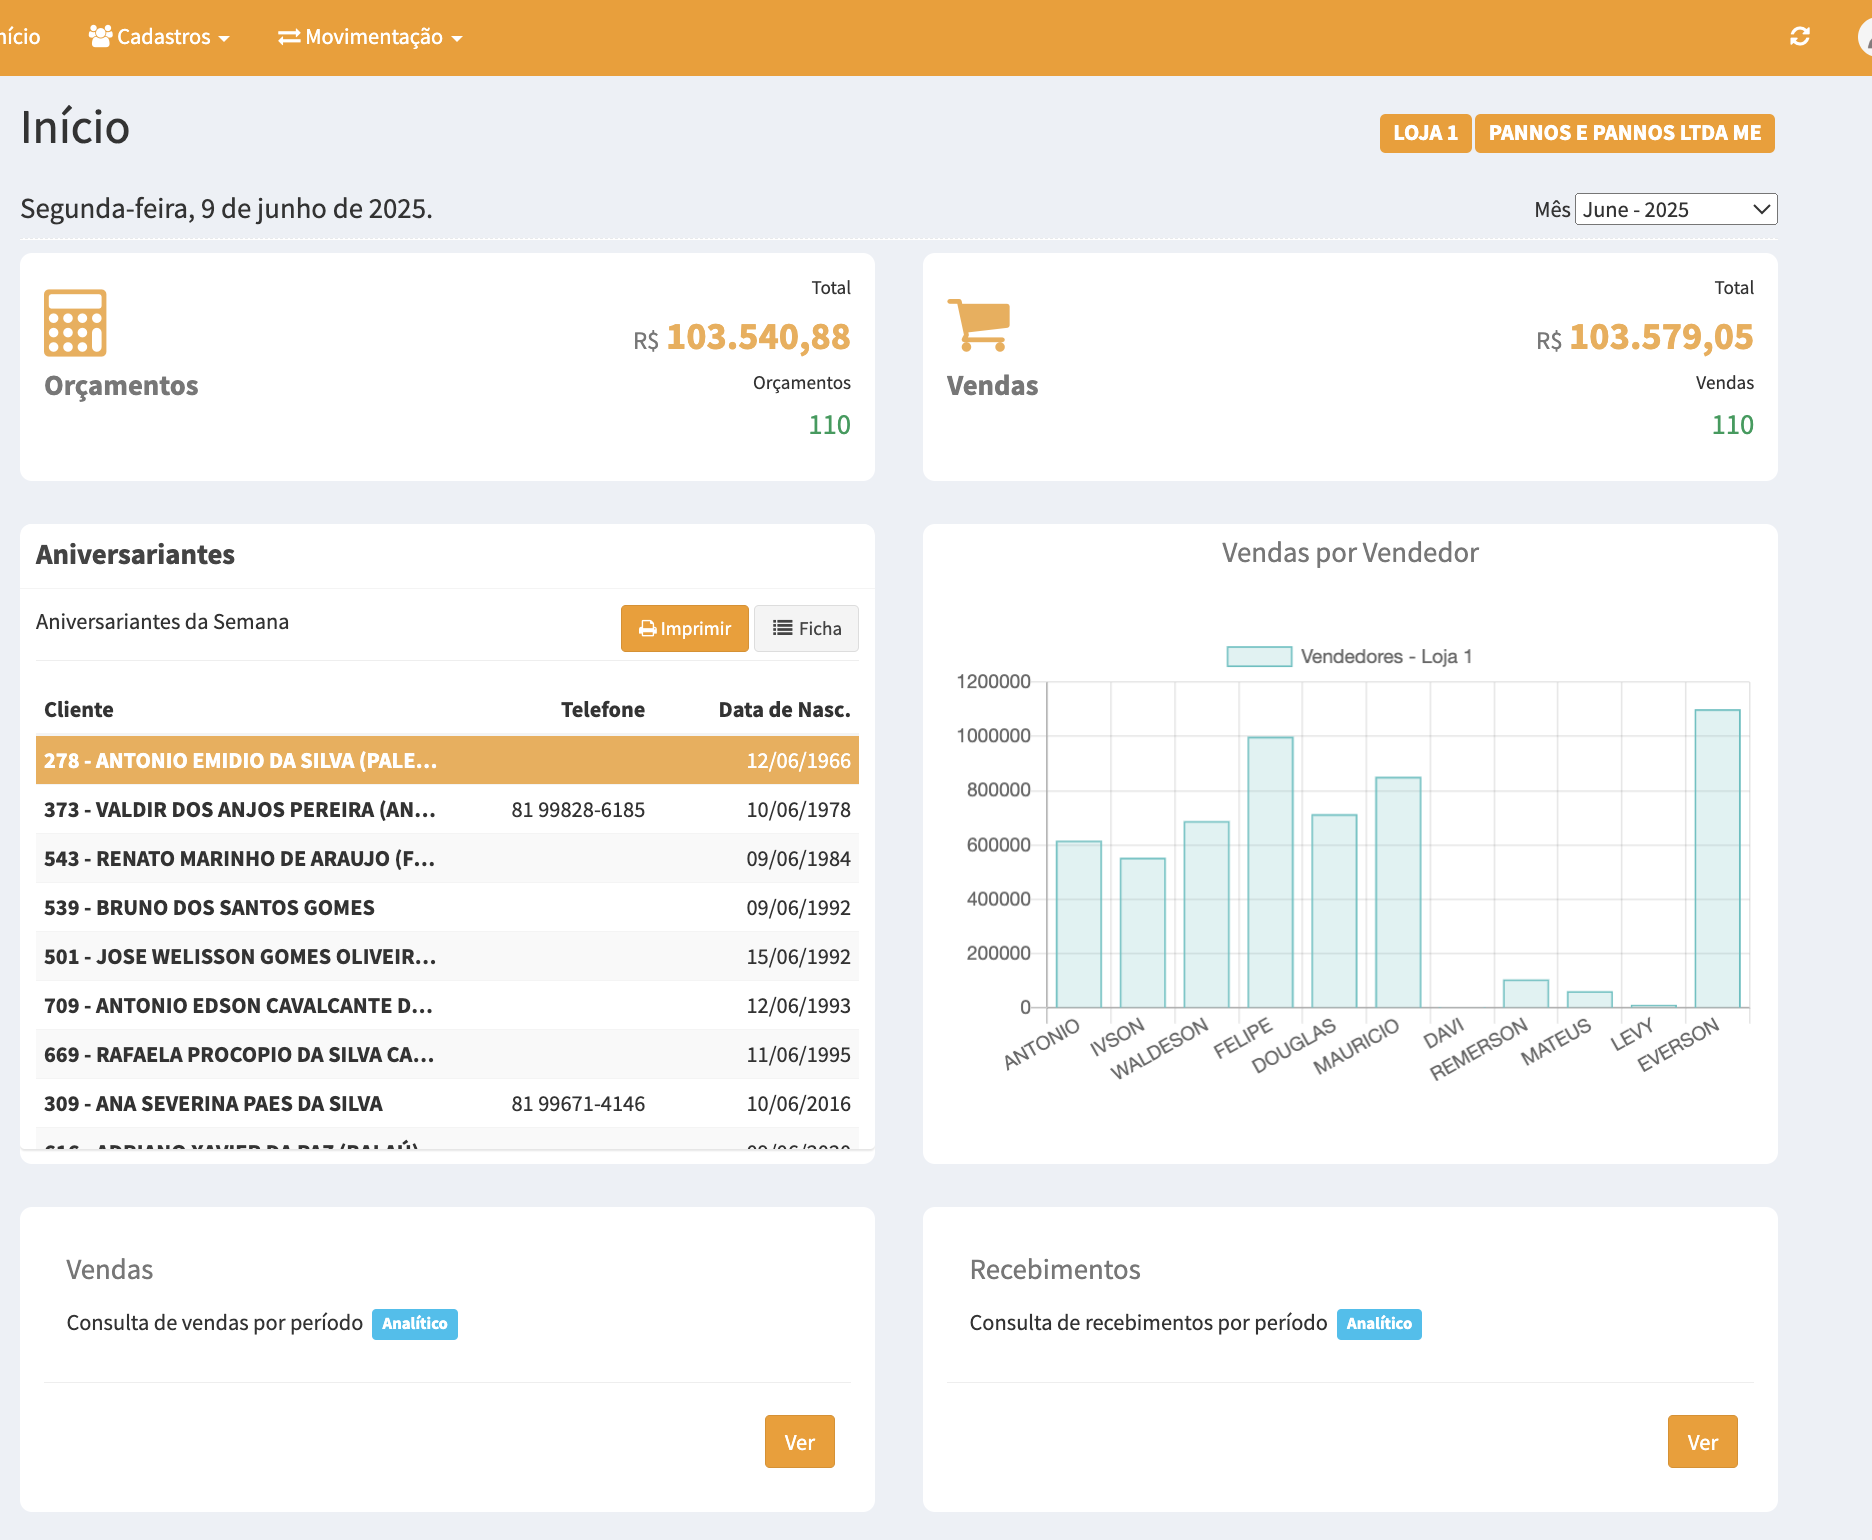The image size is (1872, 1540).
Task: Click the Movimentação exchange arrows icon
Action: tap(289, 37)
